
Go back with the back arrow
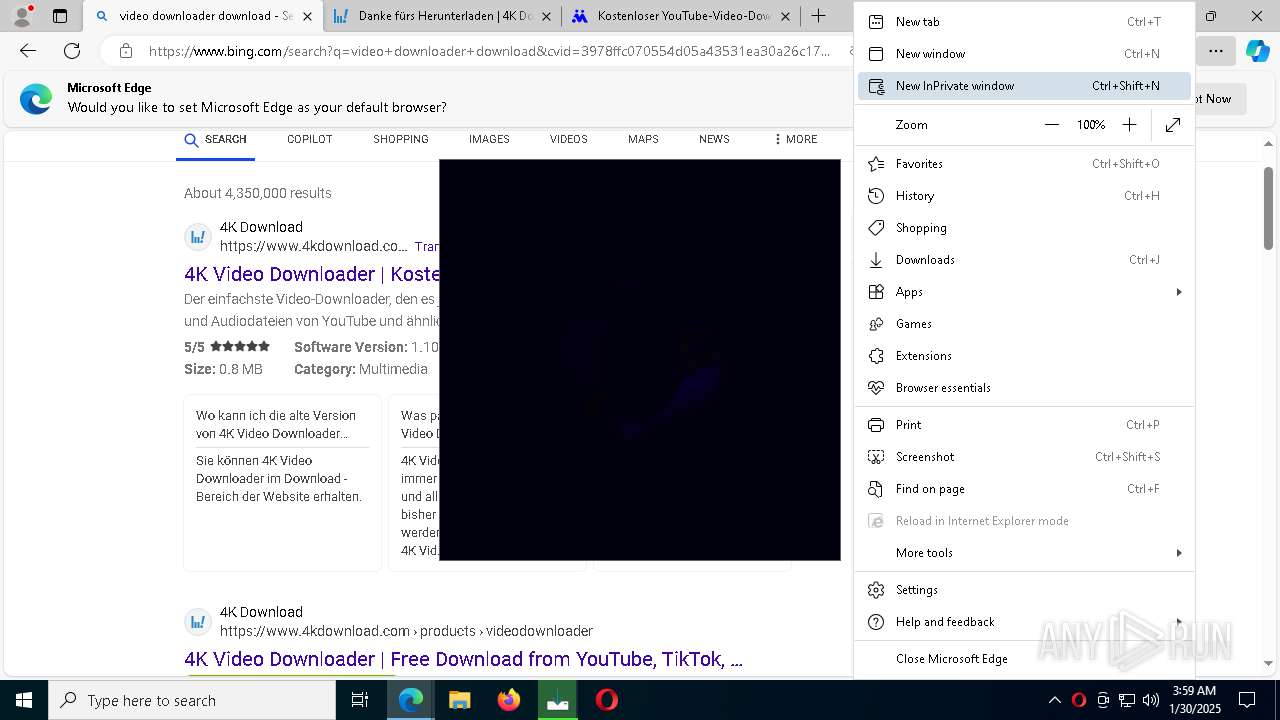pos(28,51)
